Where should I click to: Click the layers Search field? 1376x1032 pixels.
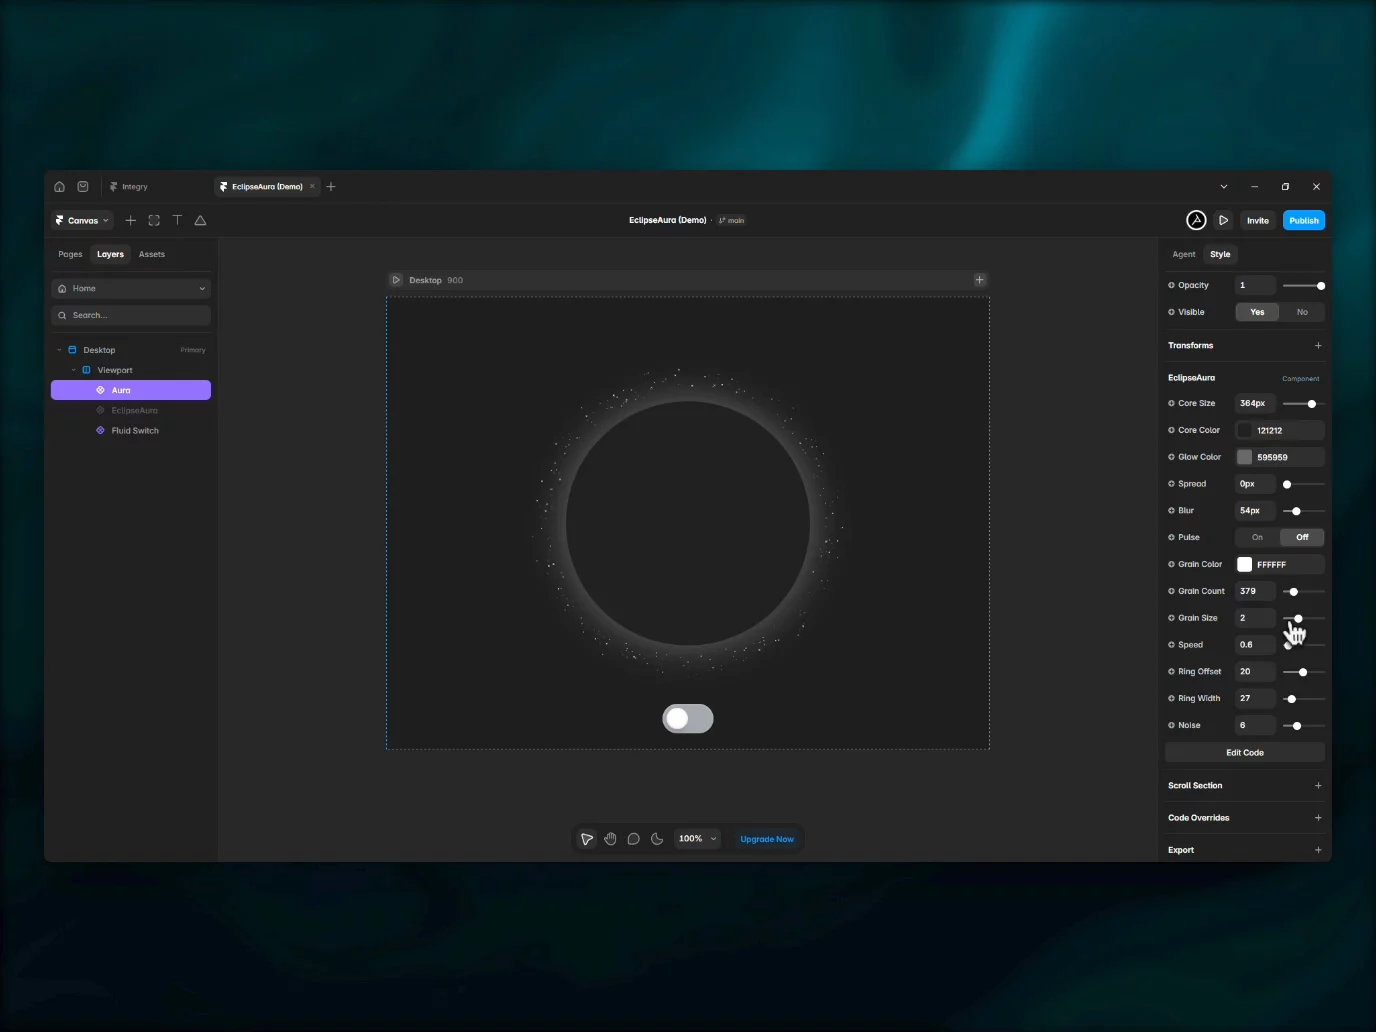131,315
